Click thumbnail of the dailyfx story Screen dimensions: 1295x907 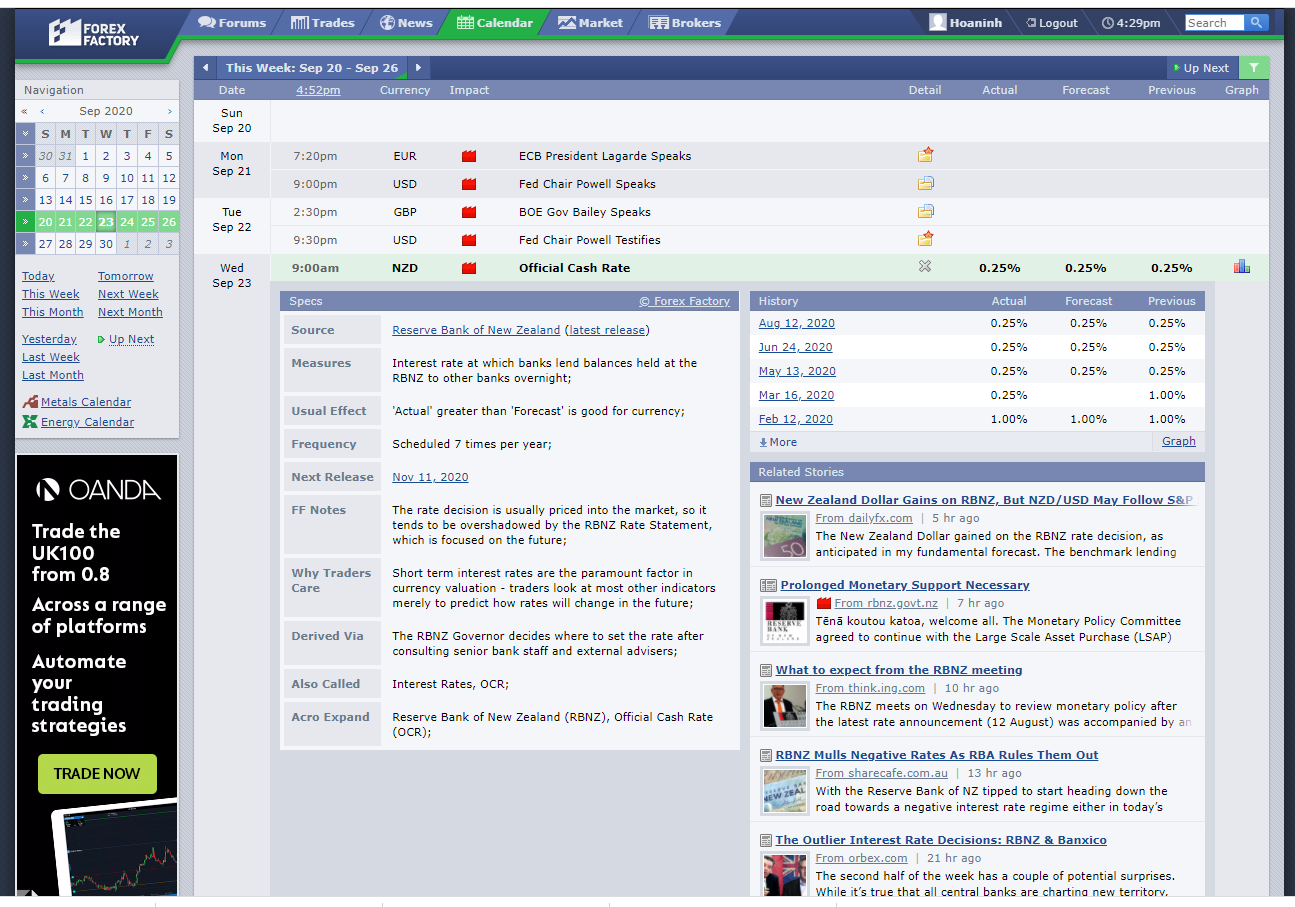[785, 536]
